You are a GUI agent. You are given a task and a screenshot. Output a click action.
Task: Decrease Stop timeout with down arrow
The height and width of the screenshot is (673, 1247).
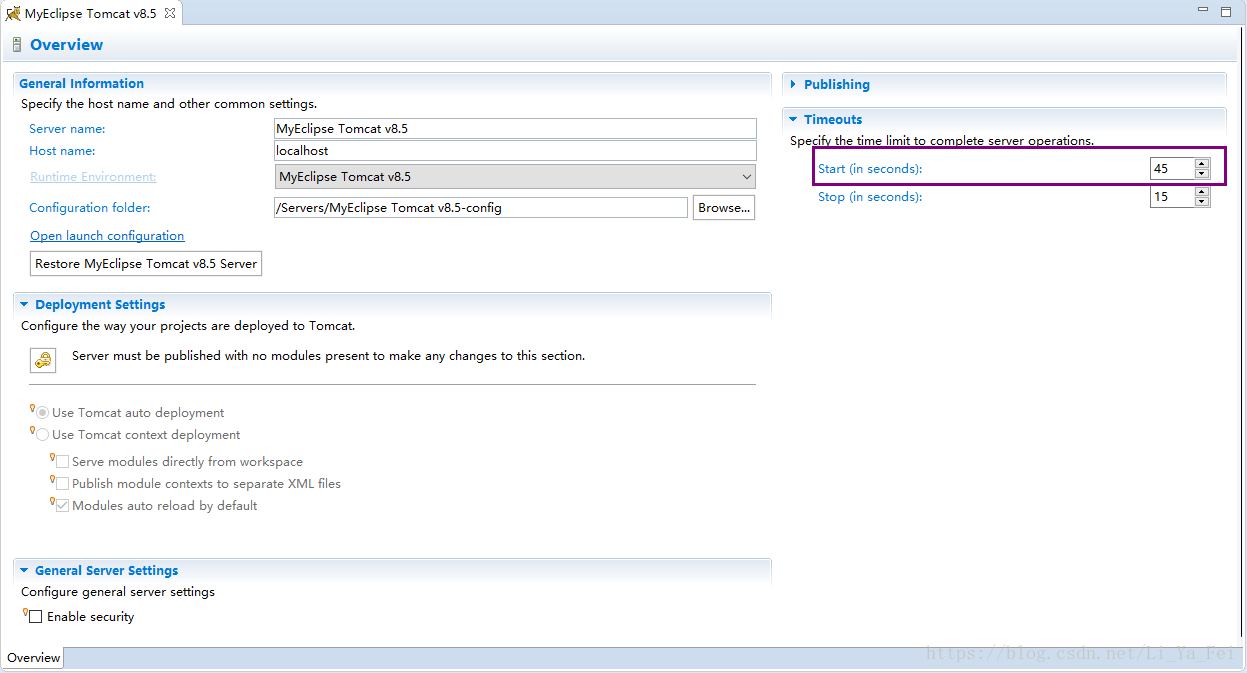coord(1202,202)
